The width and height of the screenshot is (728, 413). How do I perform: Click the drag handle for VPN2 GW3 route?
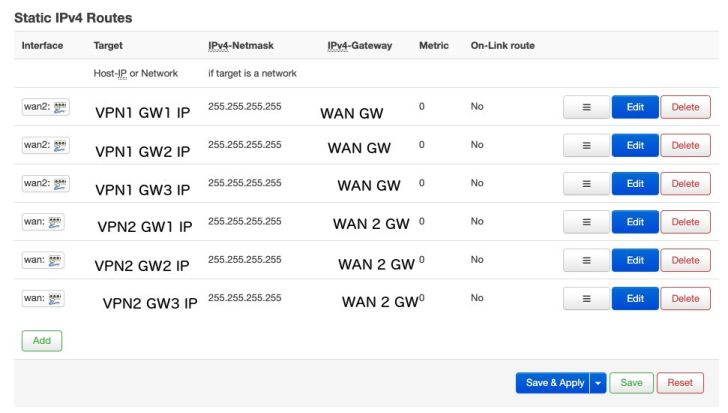585,298
